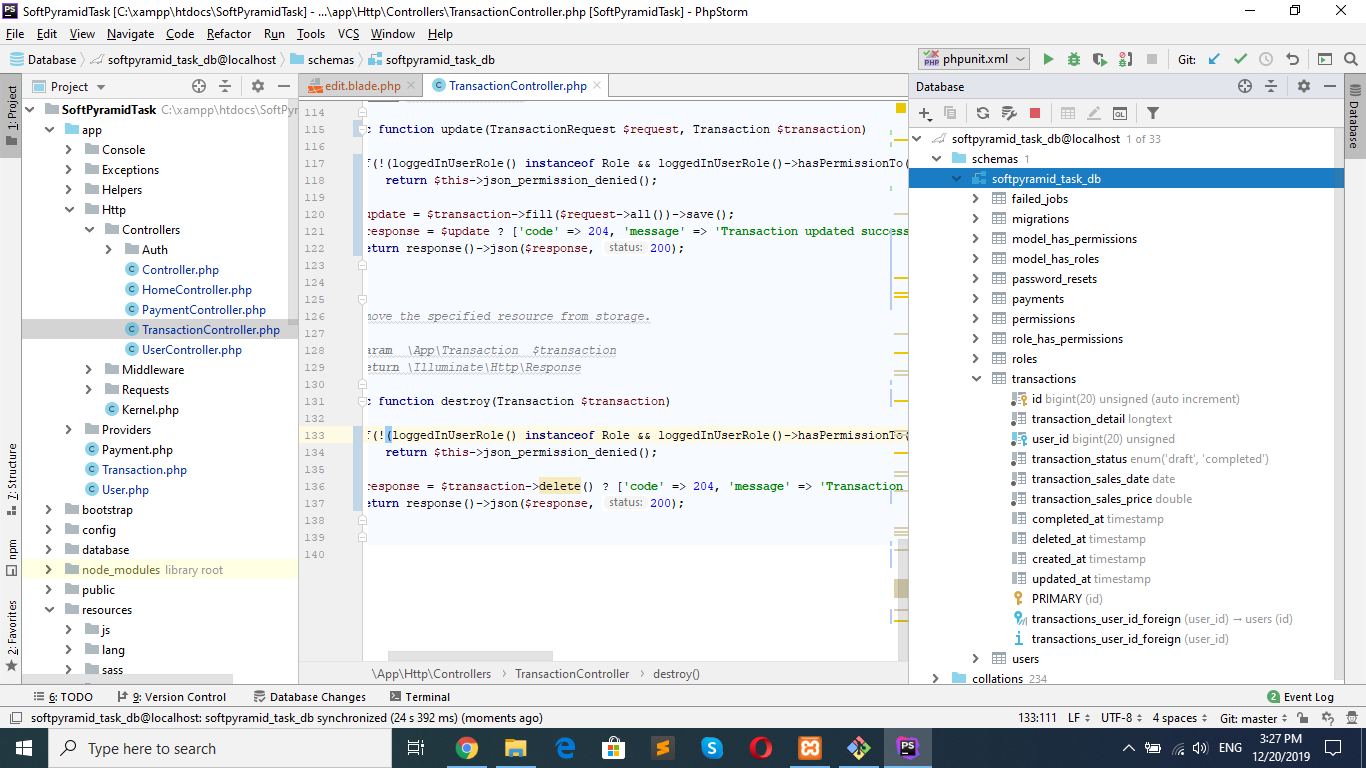Open the Navigate menu
The image size is (1366, 768).
(x=131, y=34)
